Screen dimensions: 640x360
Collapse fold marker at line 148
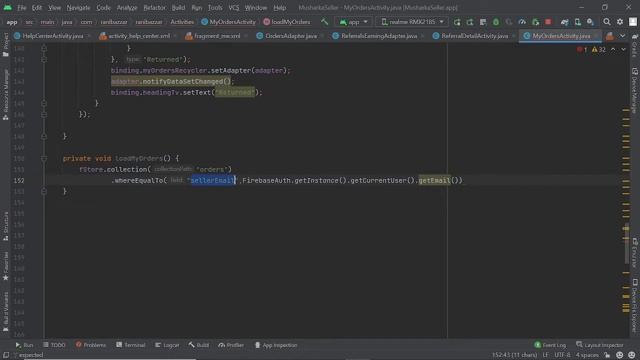pos(44,136)
